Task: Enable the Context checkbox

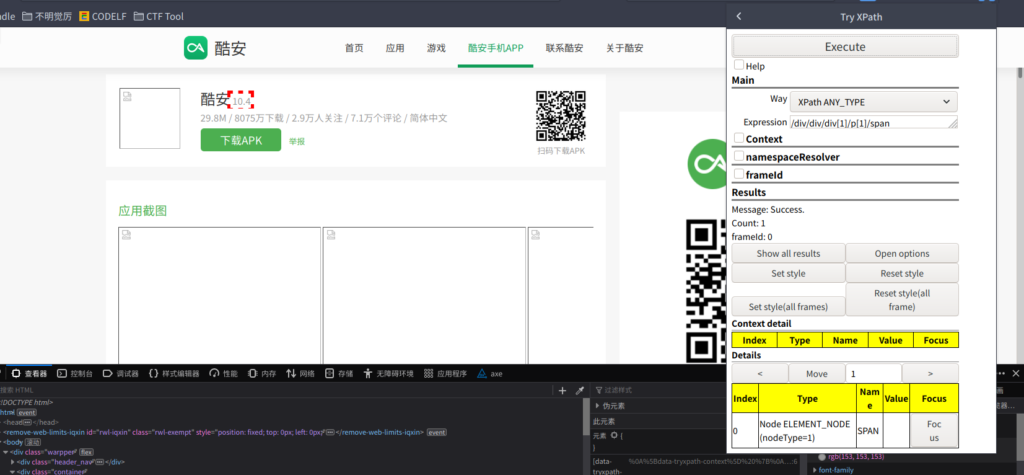Action: click(x=739, y=139)
